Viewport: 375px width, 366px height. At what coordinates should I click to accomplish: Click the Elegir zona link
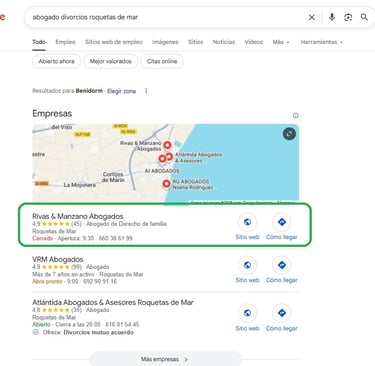click(121, 91)
